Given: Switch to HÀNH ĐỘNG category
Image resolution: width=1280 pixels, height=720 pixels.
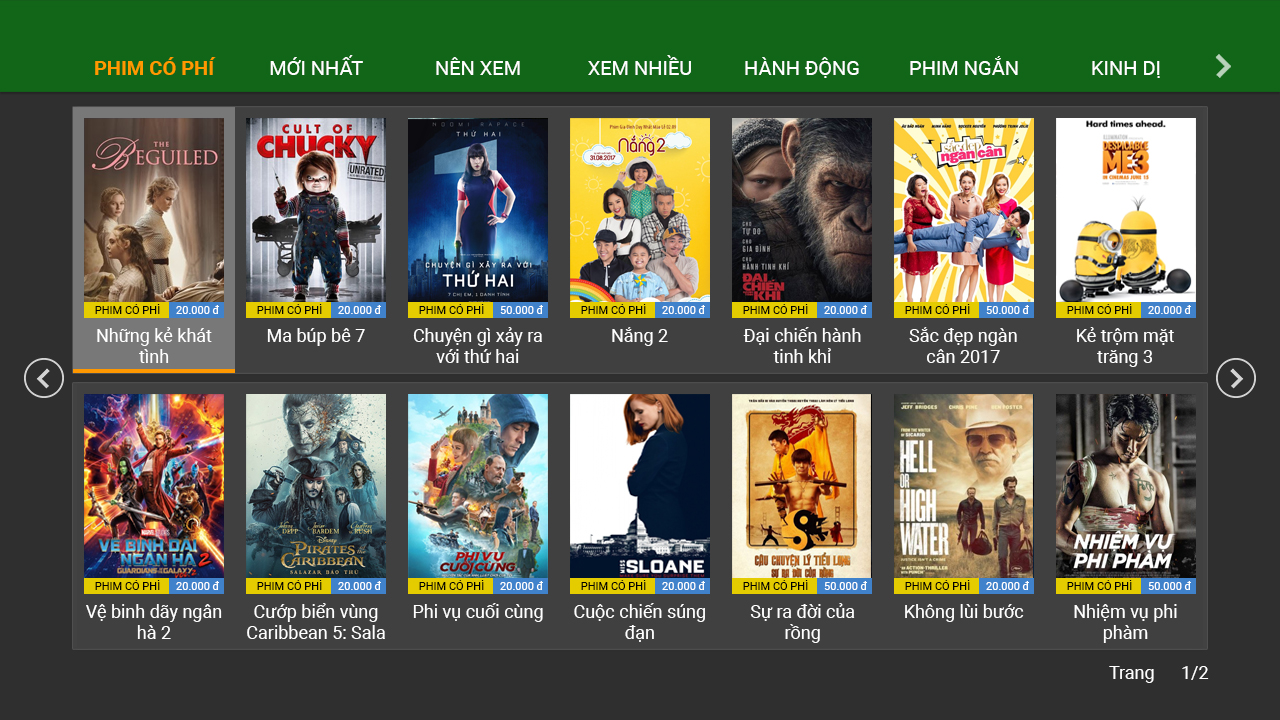Looking at the screenshot, I should (802, 68).
